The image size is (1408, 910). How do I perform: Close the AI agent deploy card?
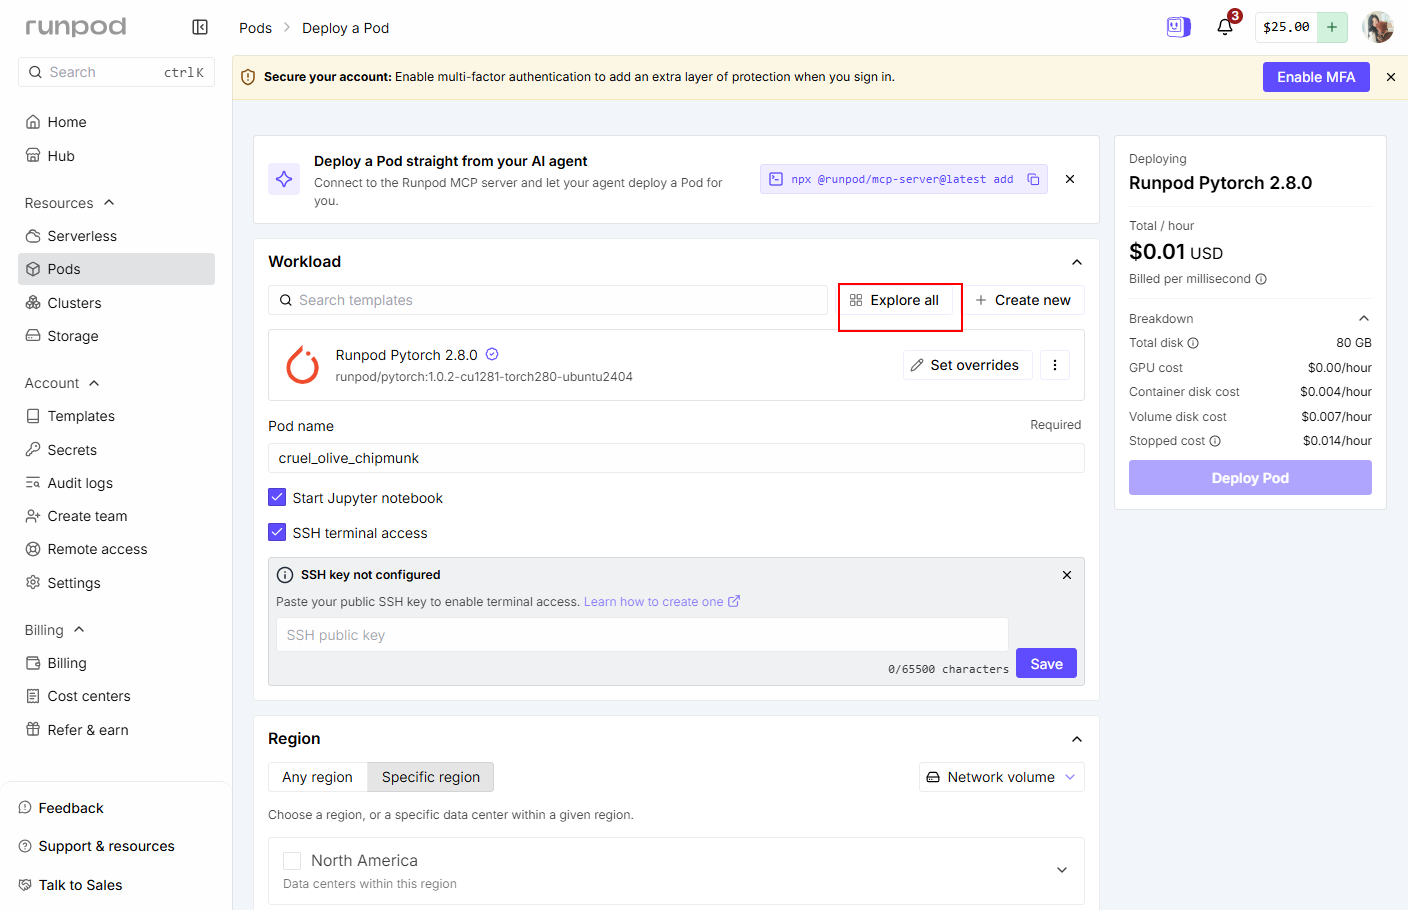(1070, 179)
